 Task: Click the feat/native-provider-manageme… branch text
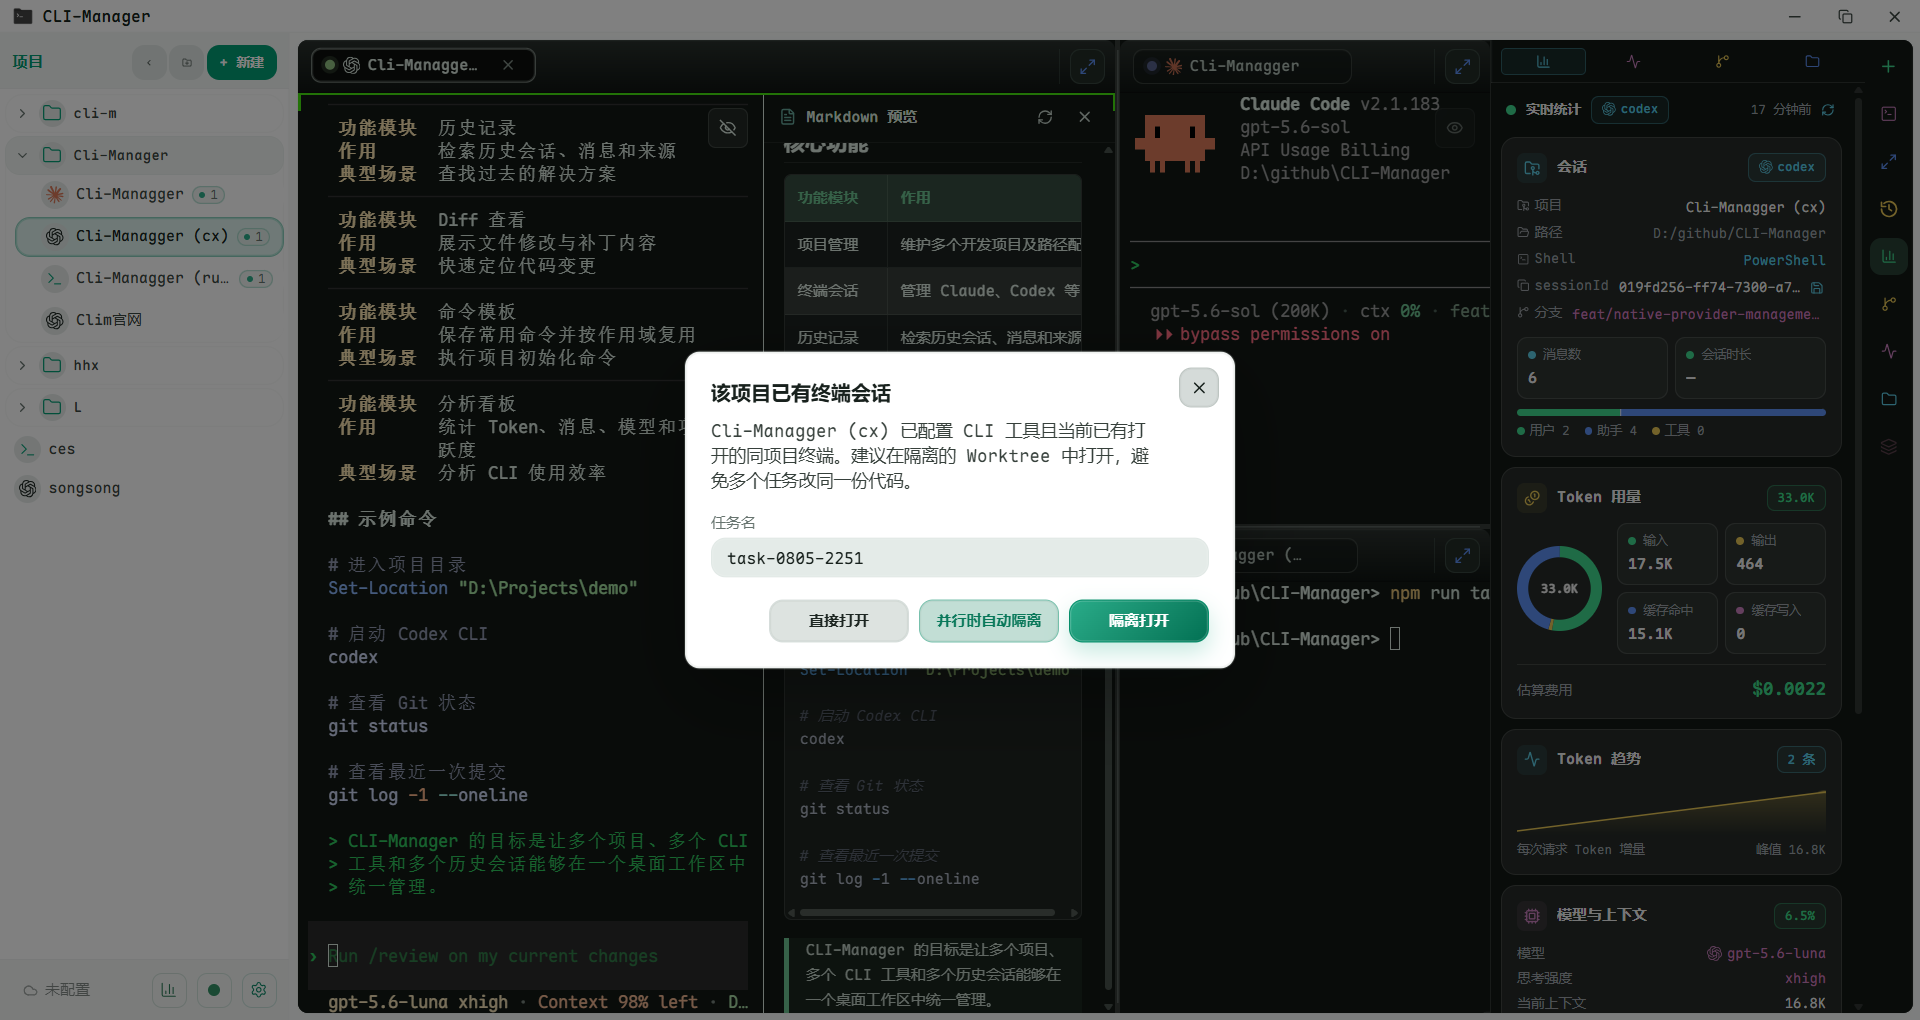(1696, 314)
